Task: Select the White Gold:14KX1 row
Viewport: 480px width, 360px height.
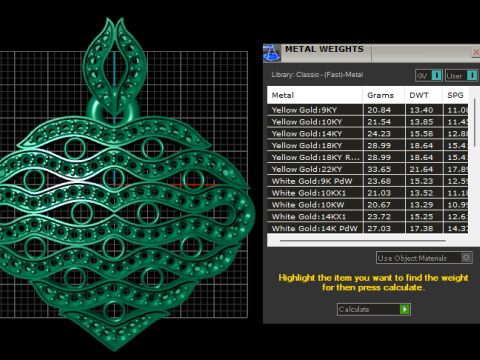Action: tap(368, 217)
